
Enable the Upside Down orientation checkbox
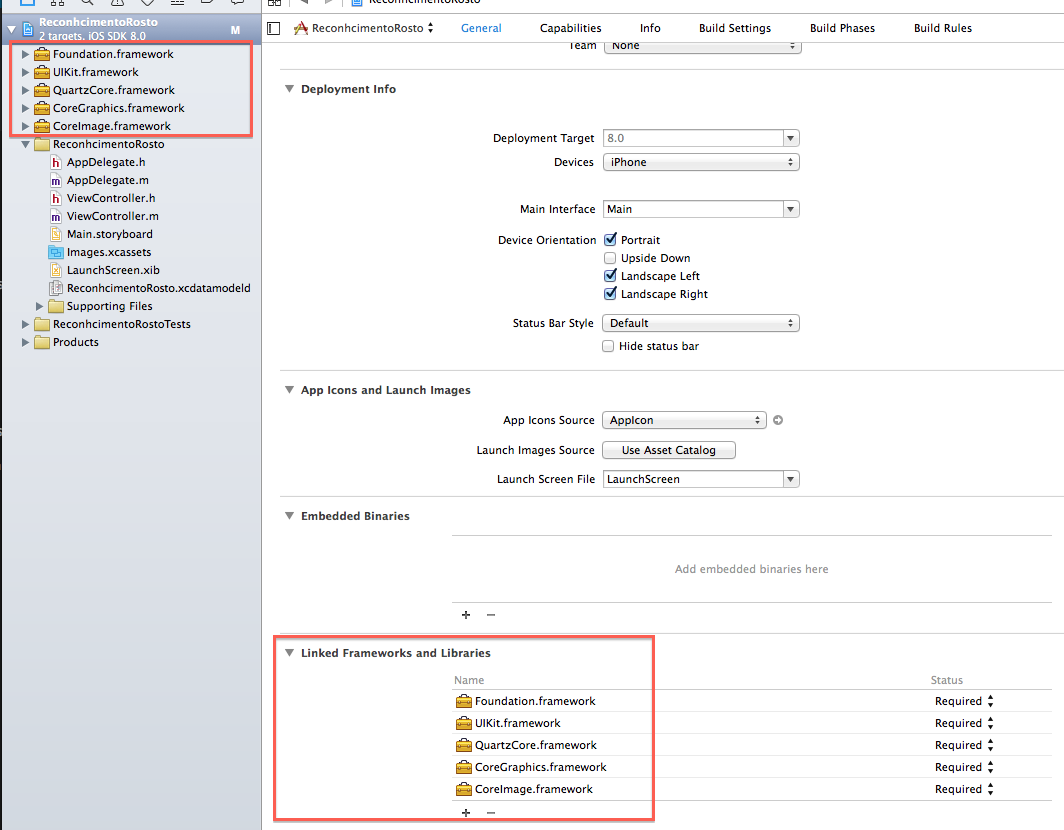(610, 258)
